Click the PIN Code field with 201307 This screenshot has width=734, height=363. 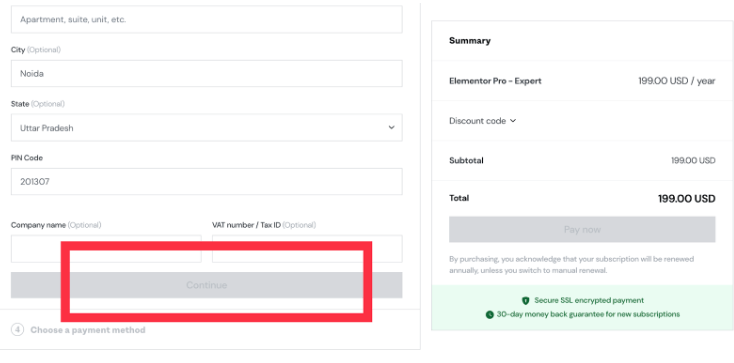coord(206,182)
